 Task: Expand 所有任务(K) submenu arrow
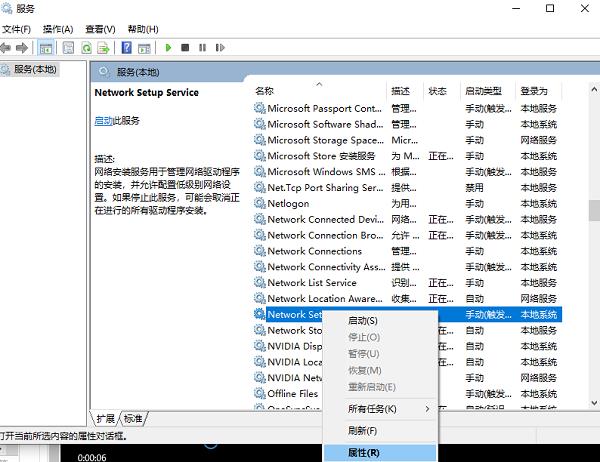[x=427, y=409]
